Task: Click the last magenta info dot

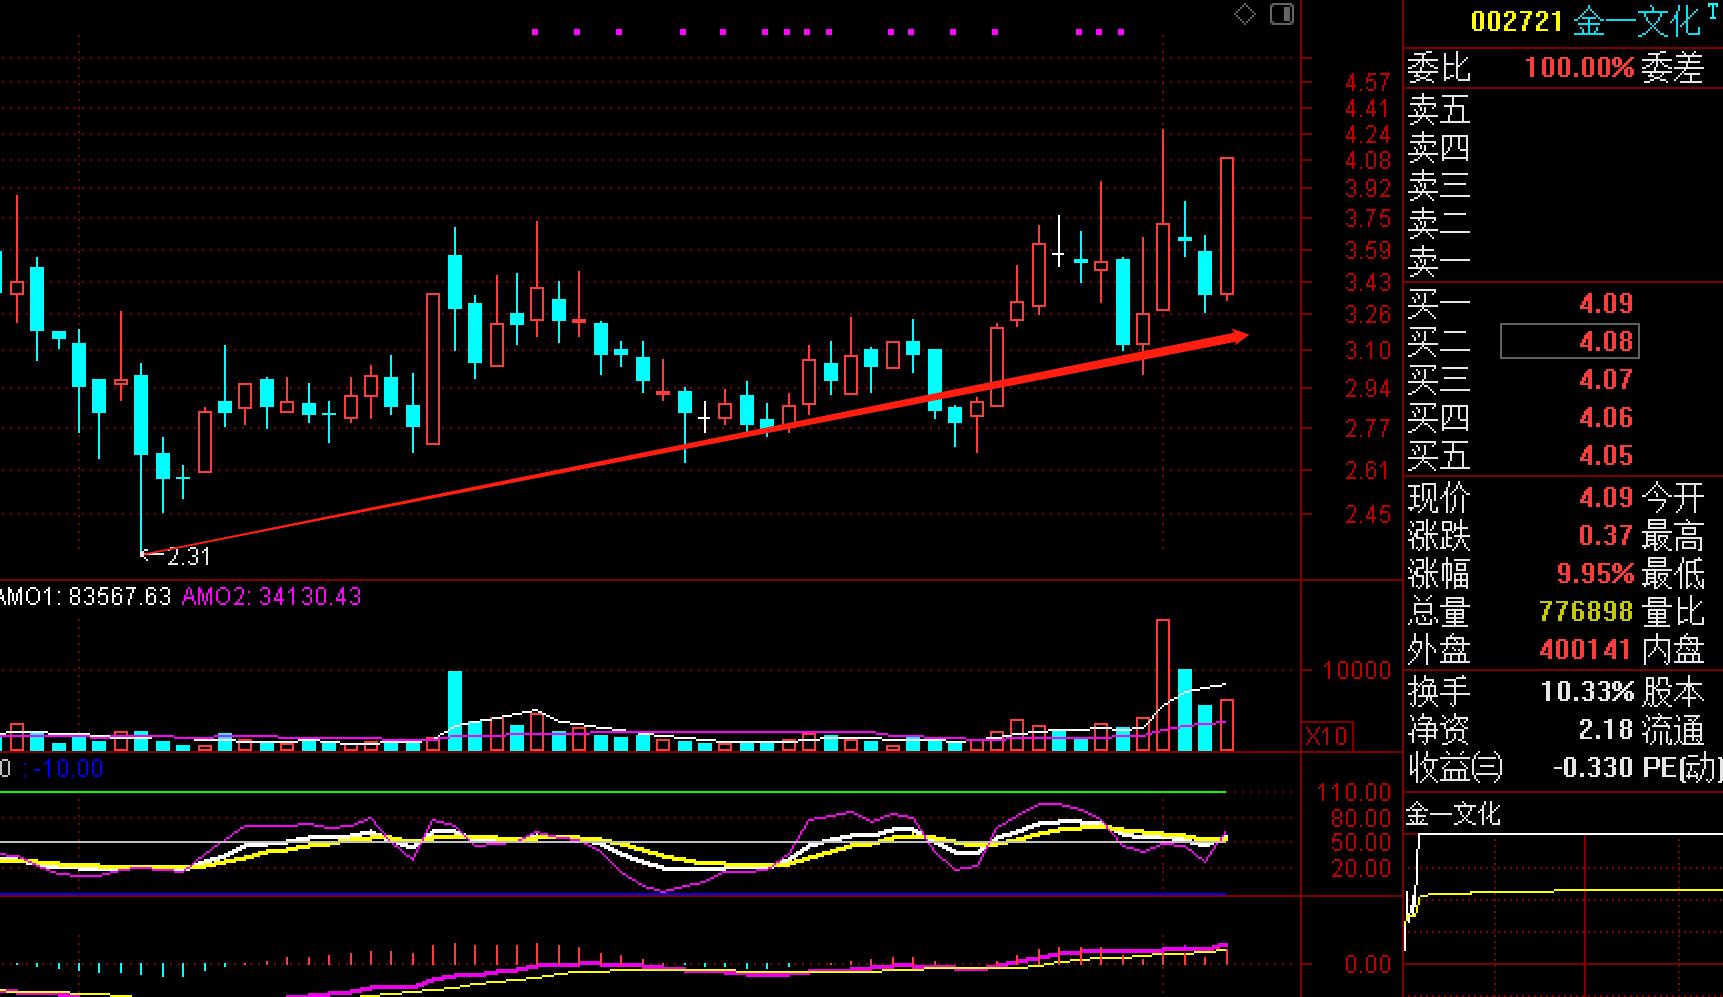Action: [1121, 32]
